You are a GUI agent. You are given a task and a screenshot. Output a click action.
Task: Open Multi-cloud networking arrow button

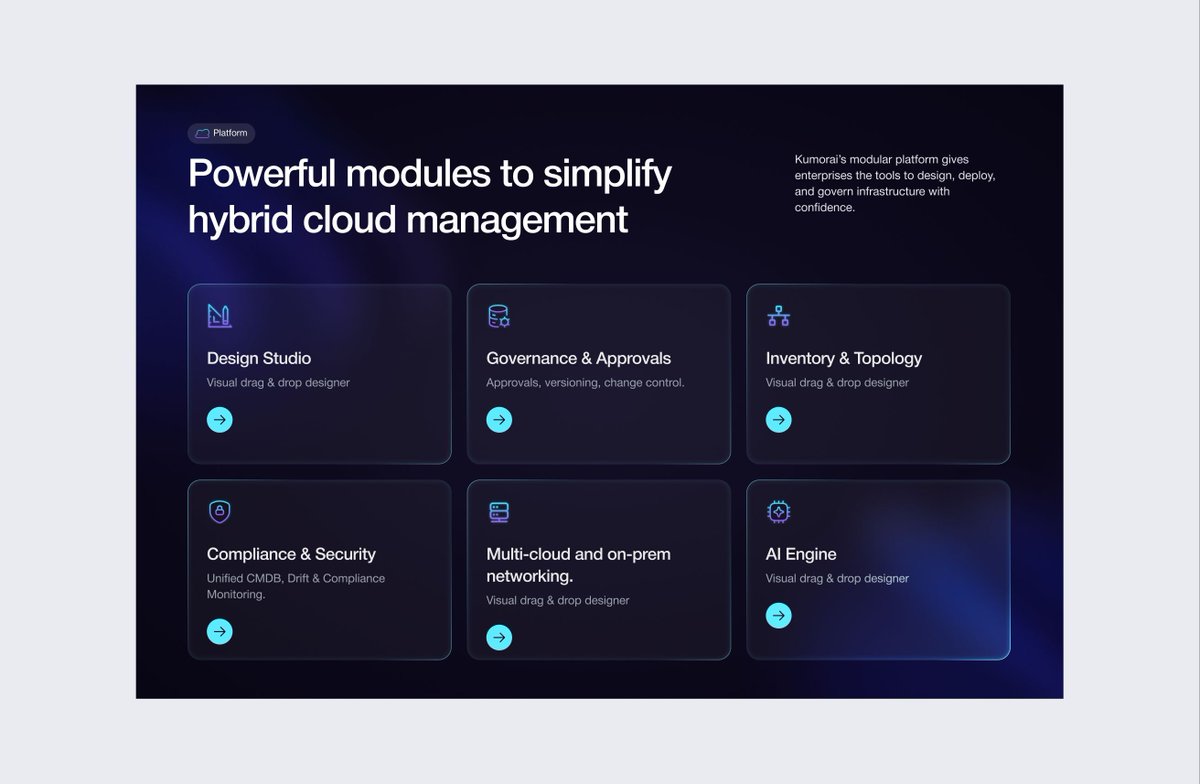click(499, 637)
